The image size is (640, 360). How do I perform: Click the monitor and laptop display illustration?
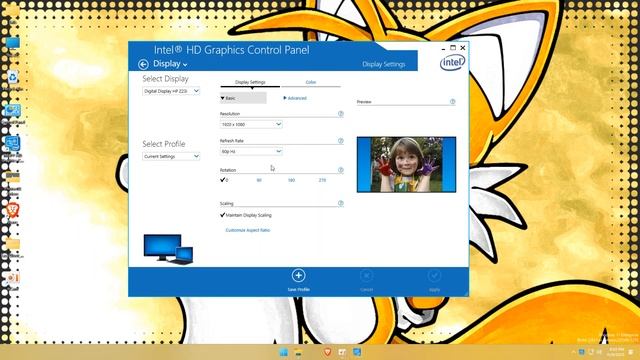point(168,249)
